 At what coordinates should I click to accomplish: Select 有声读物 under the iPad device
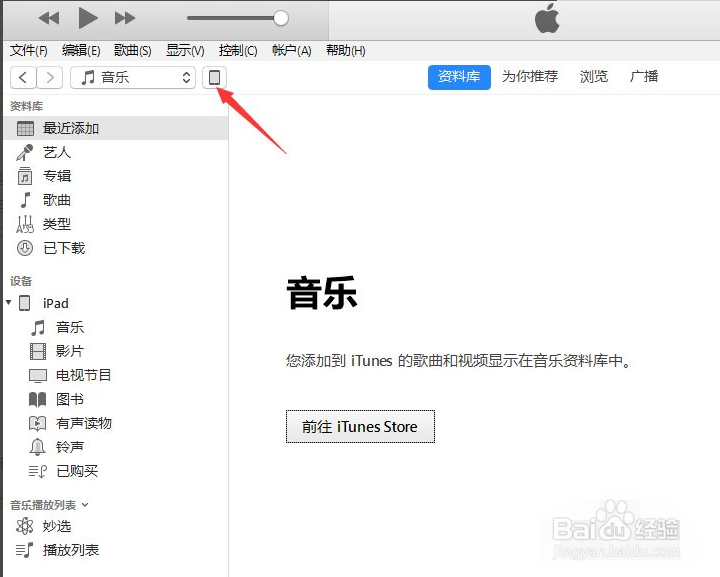[84, 423]
